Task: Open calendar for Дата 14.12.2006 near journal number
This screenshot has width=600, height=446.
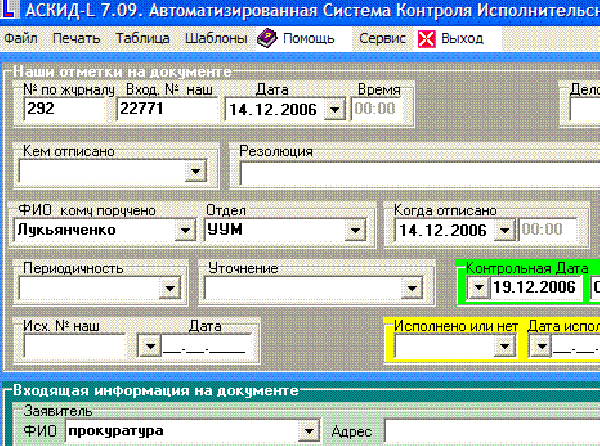Action: click(334, 109)
